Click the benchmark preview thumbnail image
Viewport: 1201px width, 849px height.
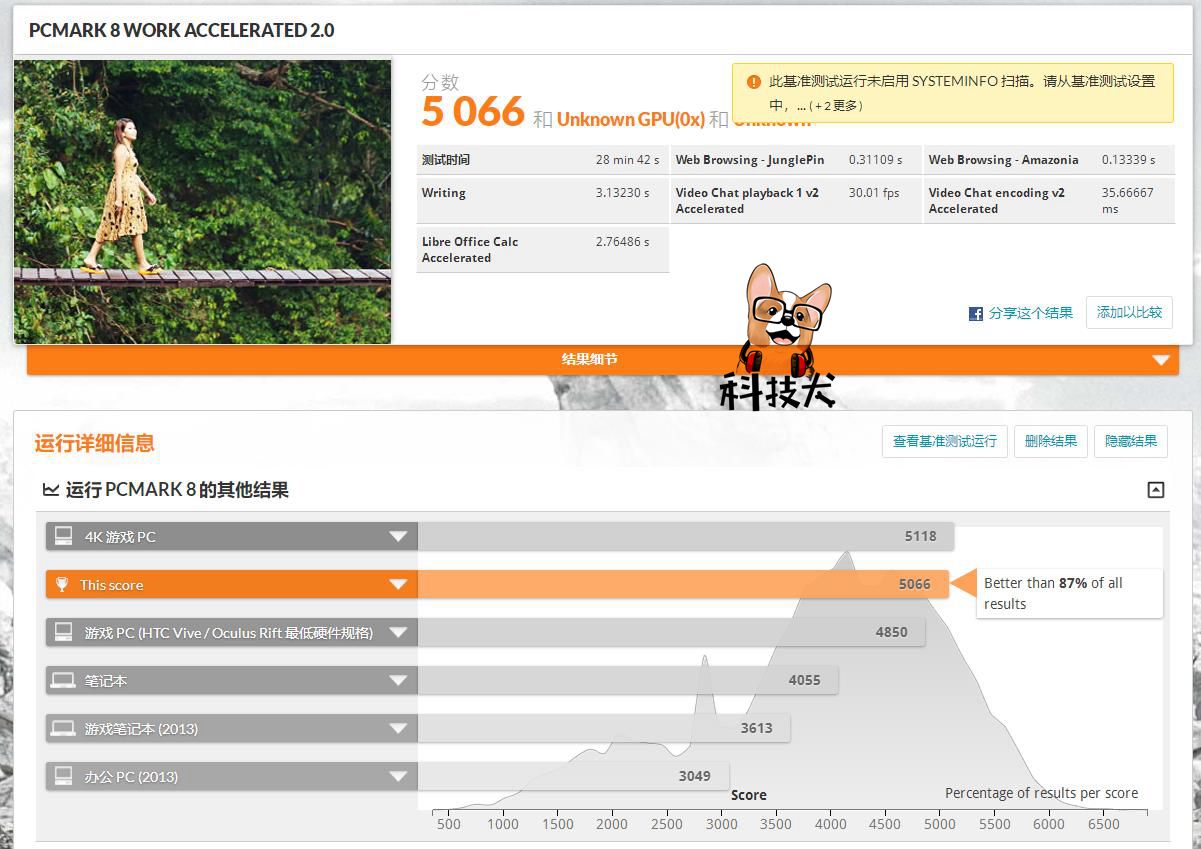202,202
